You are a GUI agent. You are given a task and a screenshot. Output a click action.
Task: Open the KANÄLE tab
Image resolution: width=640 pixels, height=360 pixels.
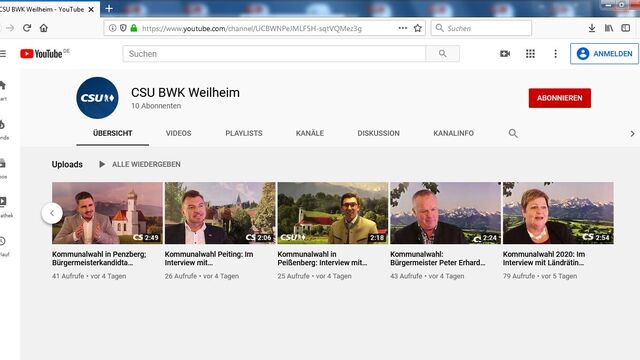[x=310, y=133]
